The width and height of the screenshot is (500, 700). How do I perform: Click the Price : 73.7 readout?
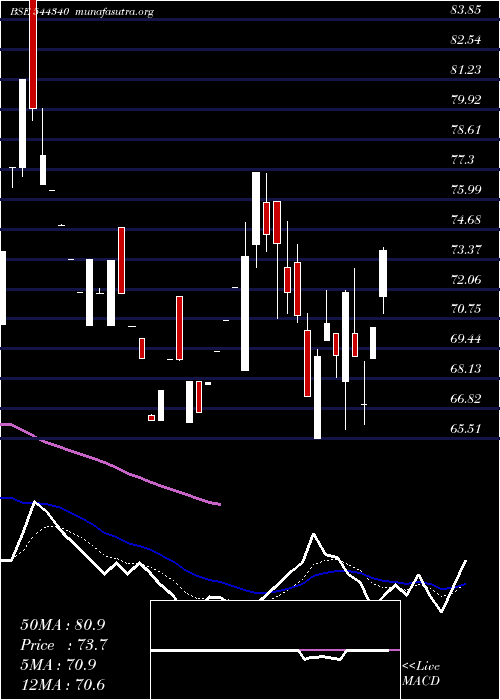(x=64, y=645)
